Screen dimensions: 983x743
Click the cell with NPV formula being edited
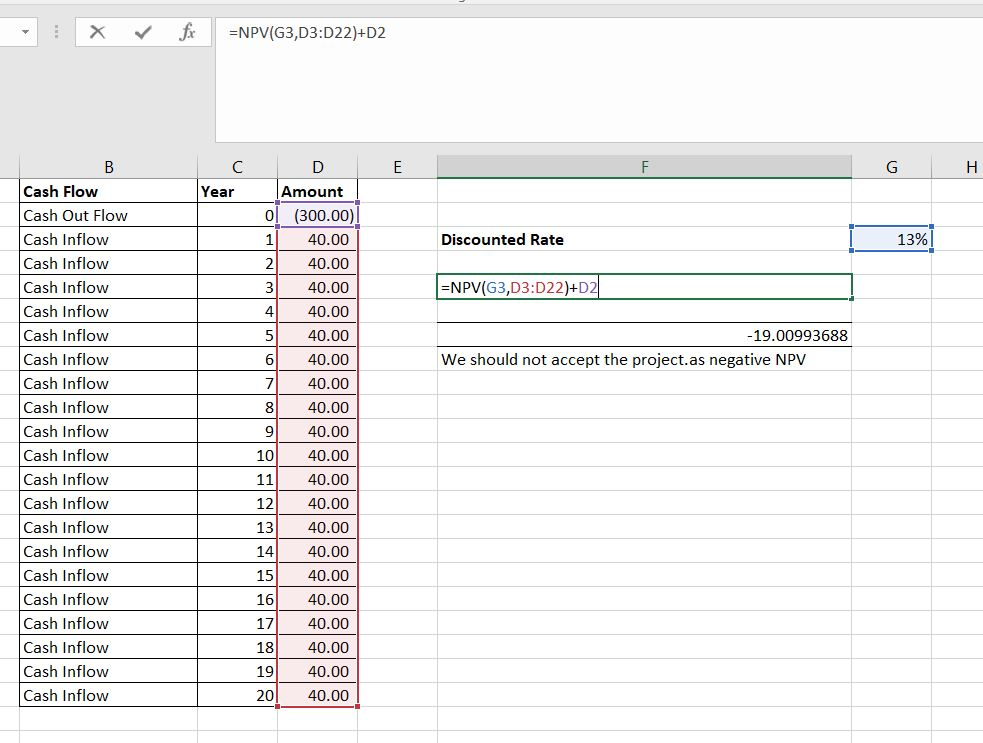click(644, 288)
